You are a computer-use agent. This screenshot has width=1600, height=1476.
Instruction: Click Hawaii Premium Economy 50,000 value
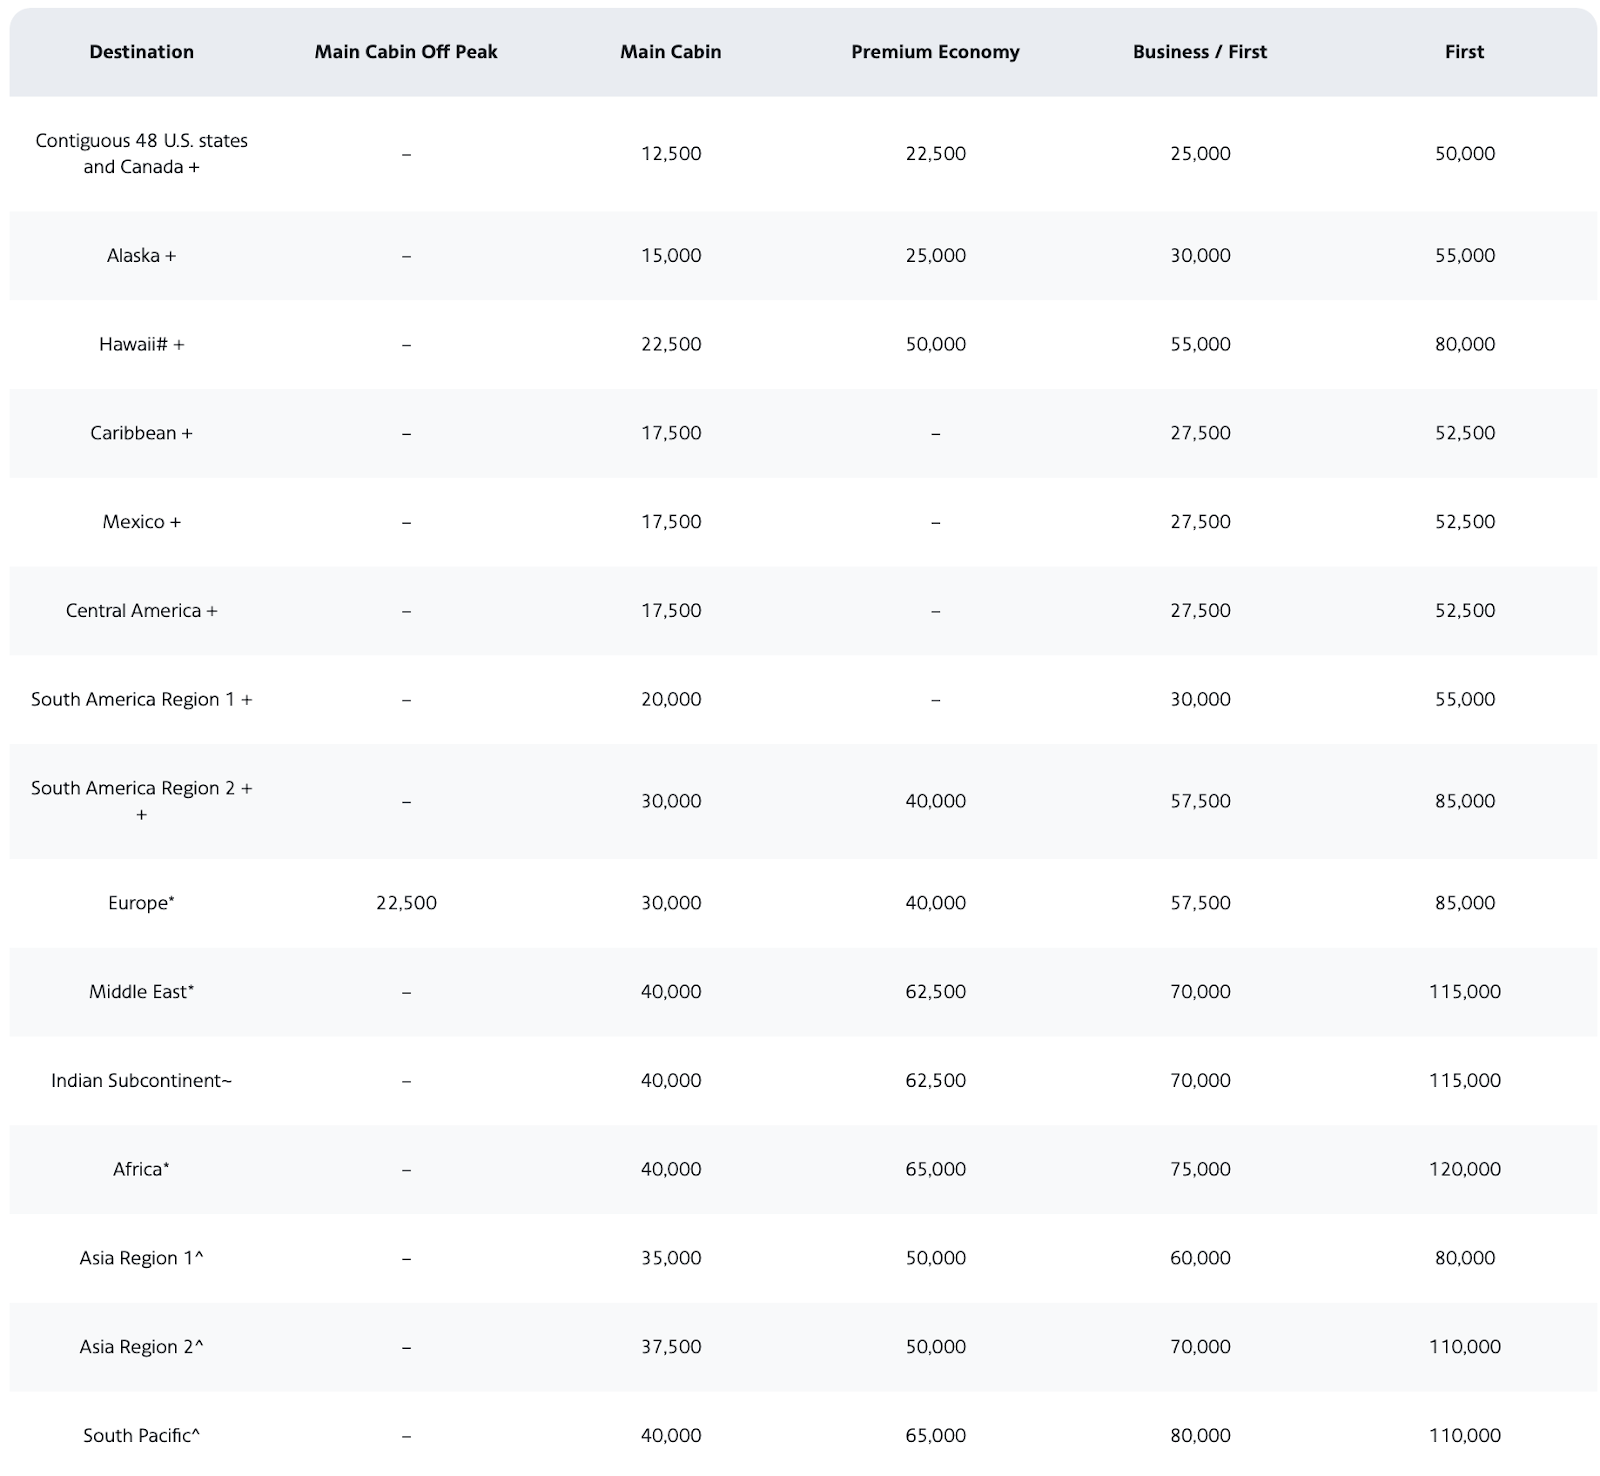click(x=935, y=344)
